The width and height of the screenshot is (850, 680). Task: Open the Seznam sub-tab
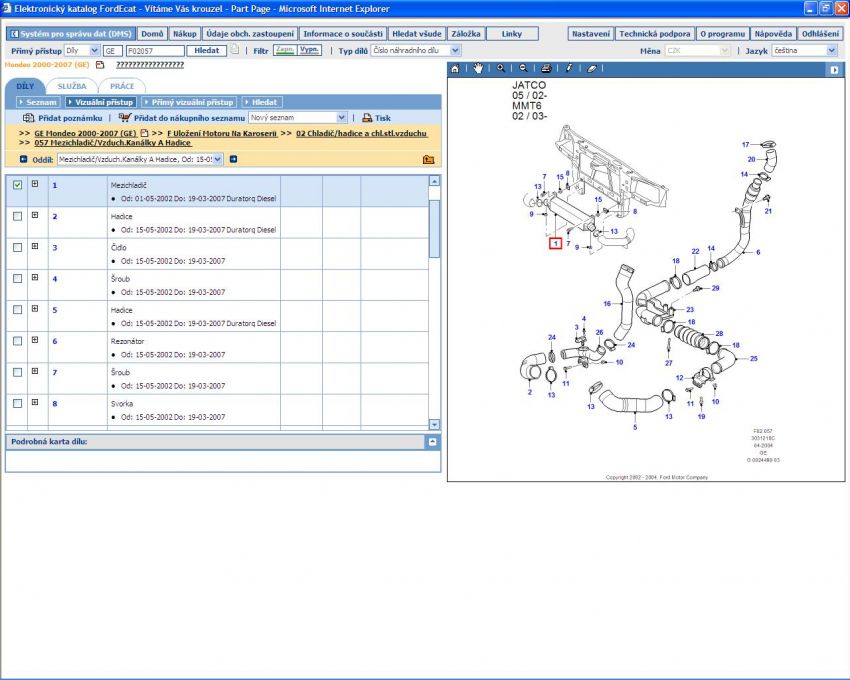tap(37, 102)
